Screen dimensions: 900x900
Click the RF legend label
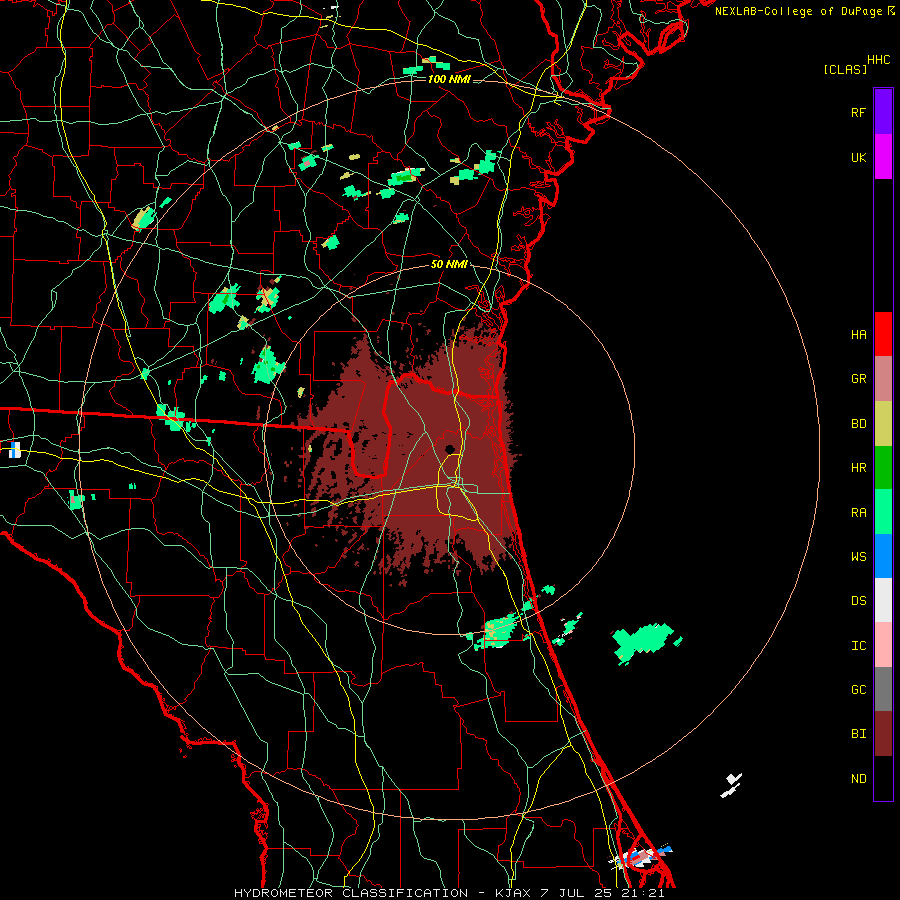point(858,112)
